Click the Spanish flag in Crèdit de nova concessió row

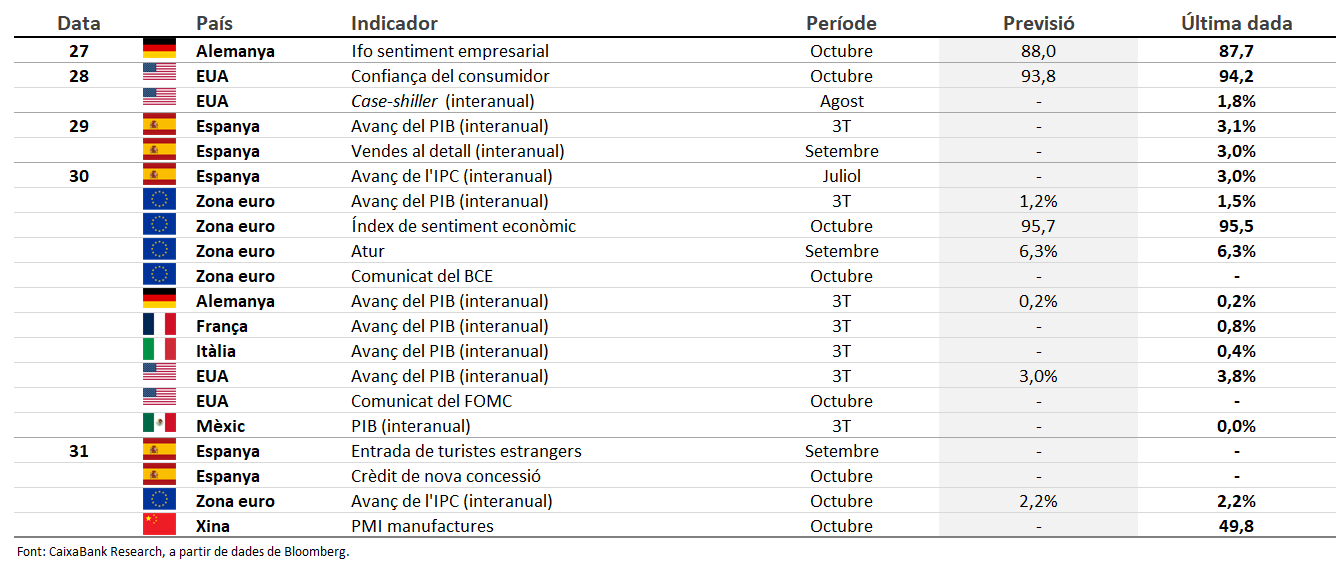tap(160, 476)
